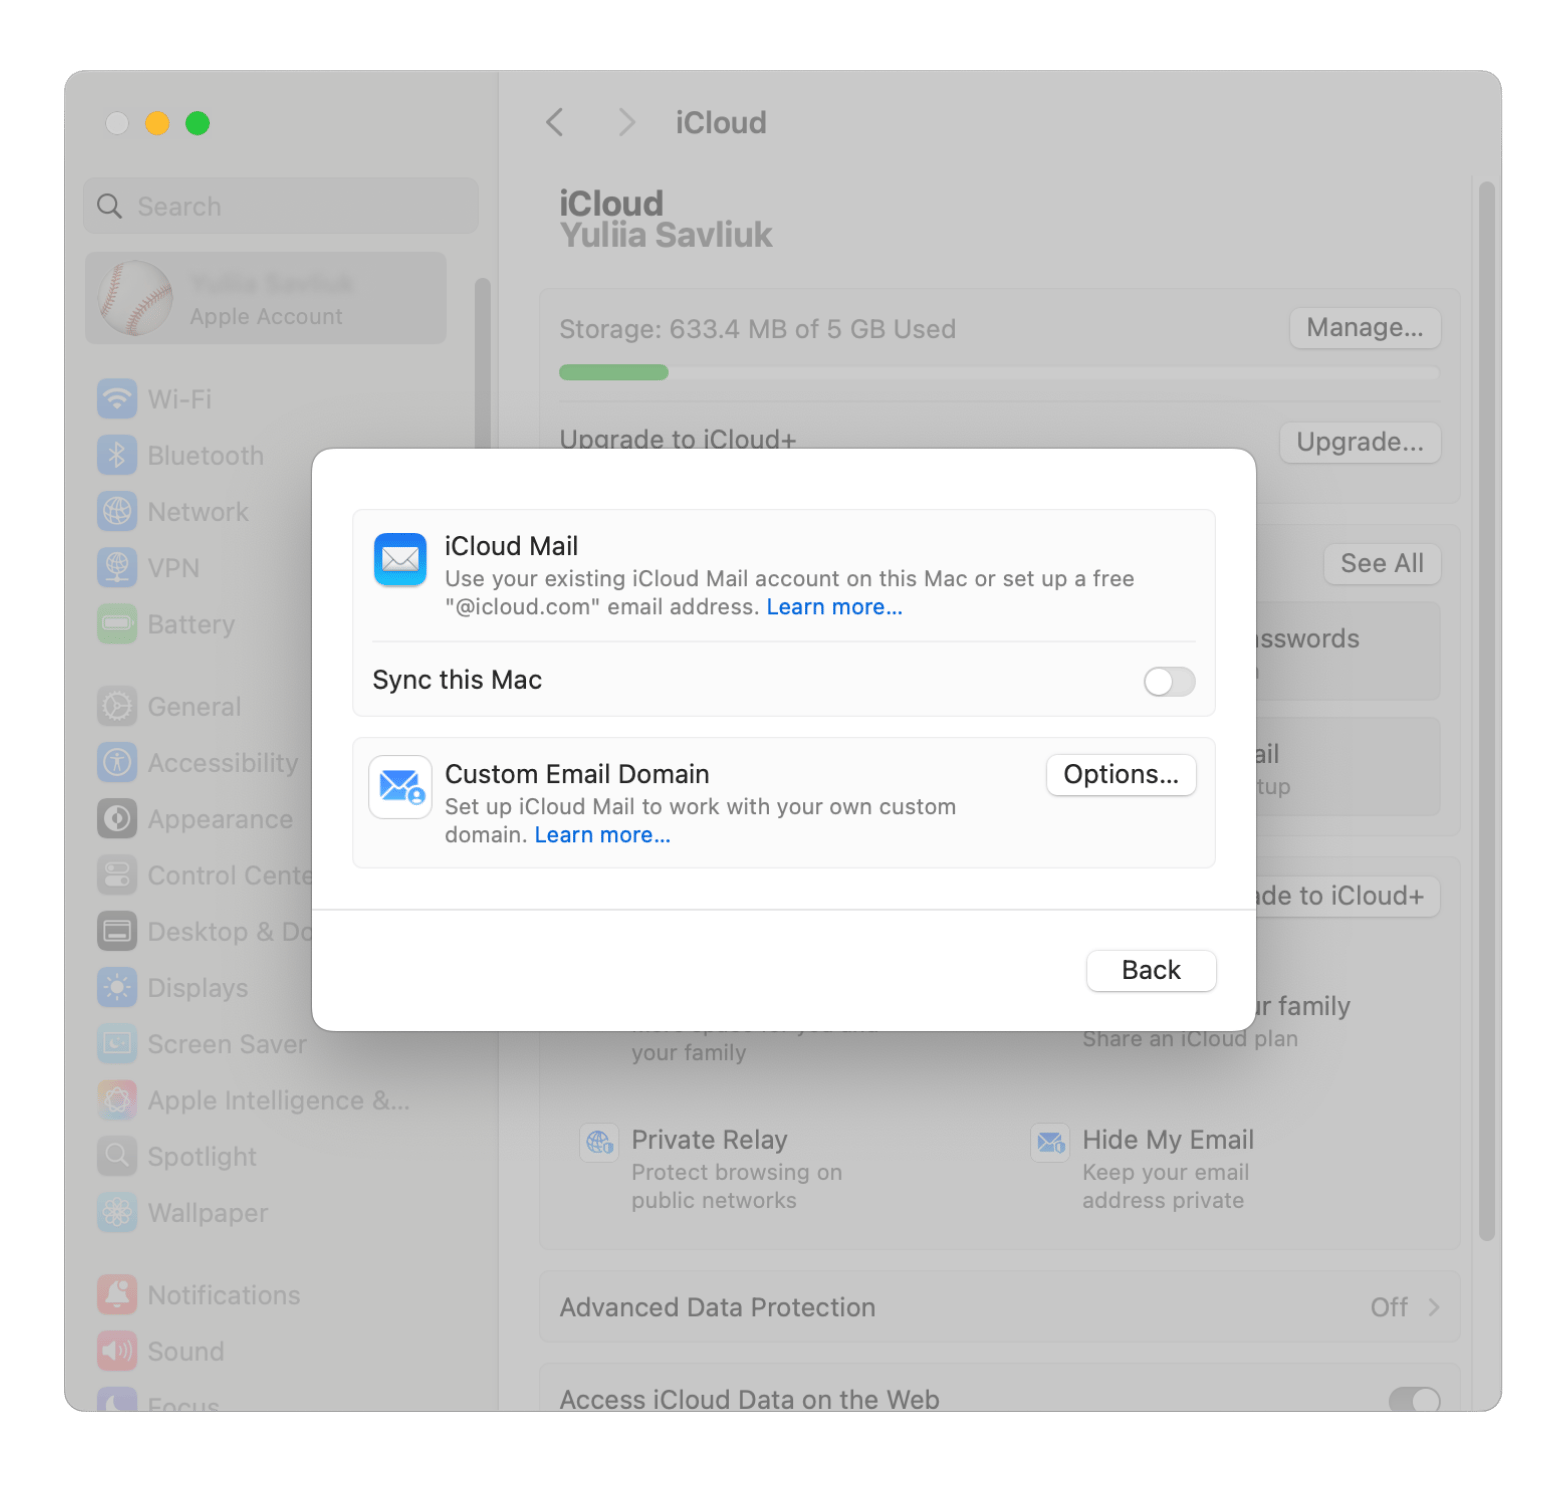The image size is (1560, 1502).
Task: Click the main pane vertical scrollbar
Action: pyautogui.click(x=1486, y=711)
